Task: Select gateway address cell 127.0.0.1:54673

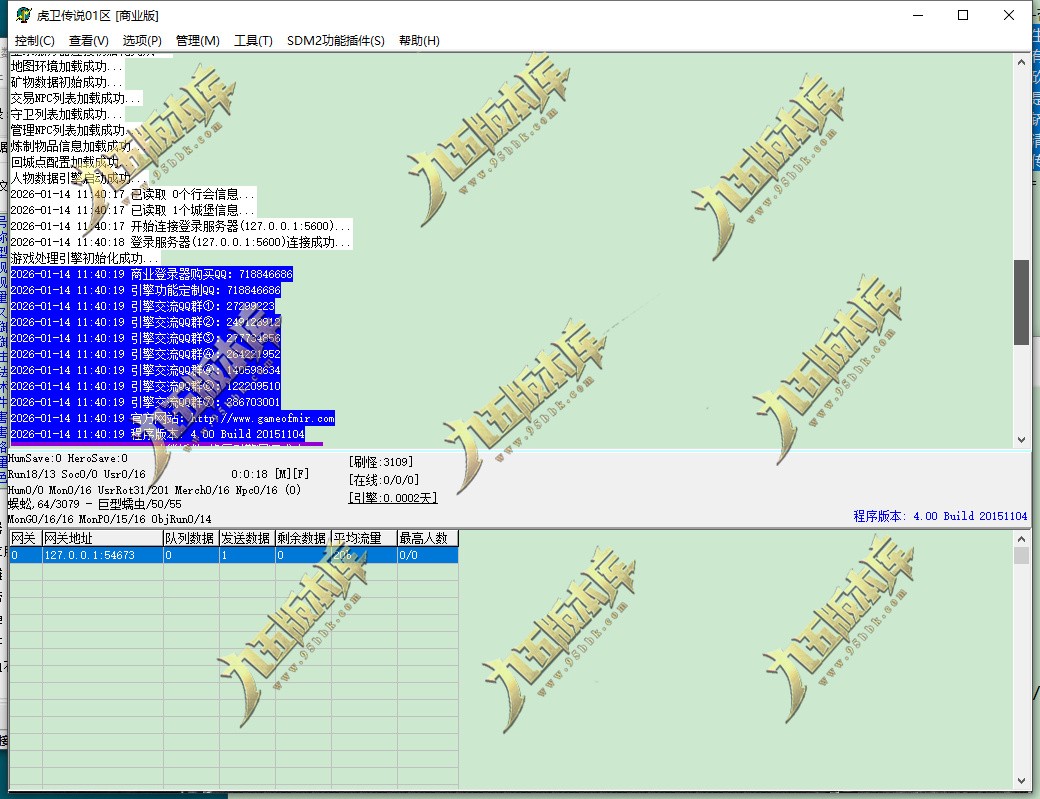Action: (x=103, y=555)
